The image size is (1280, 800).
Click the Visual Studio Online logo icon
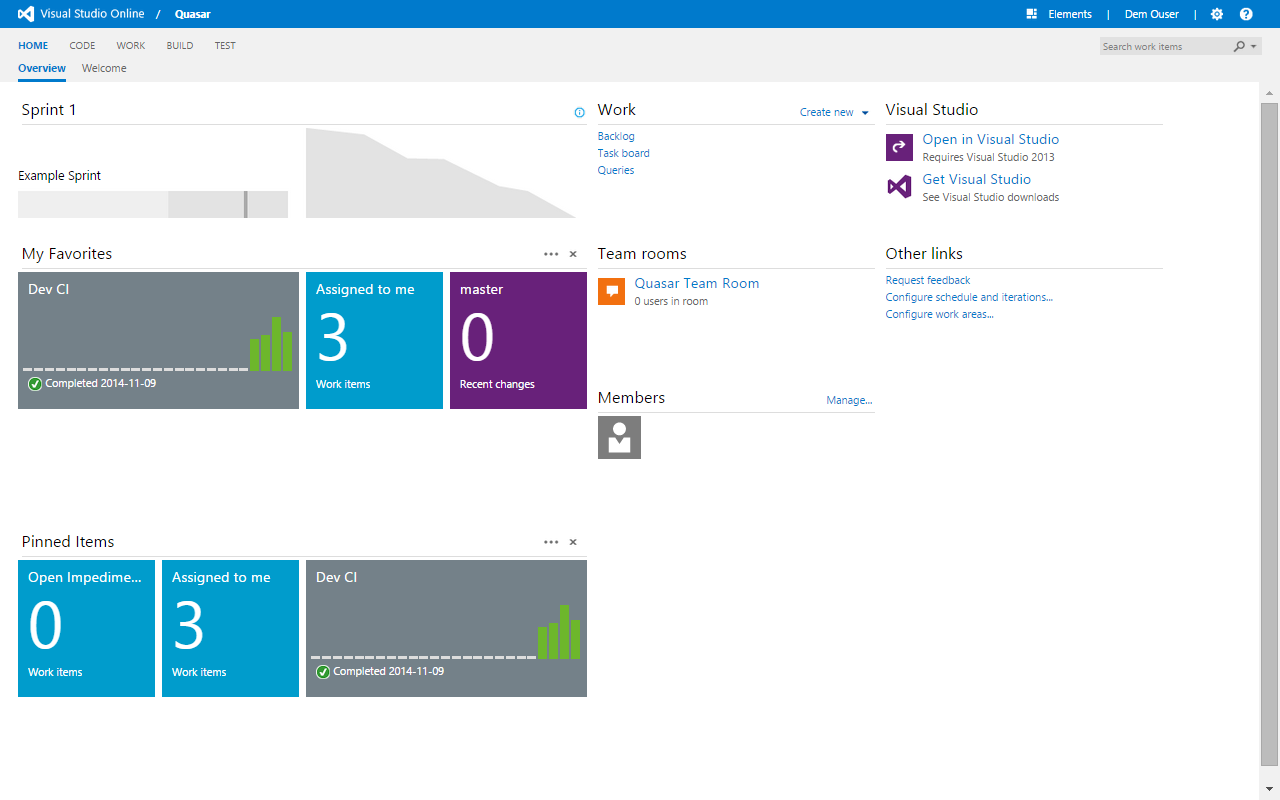(26, 14)
